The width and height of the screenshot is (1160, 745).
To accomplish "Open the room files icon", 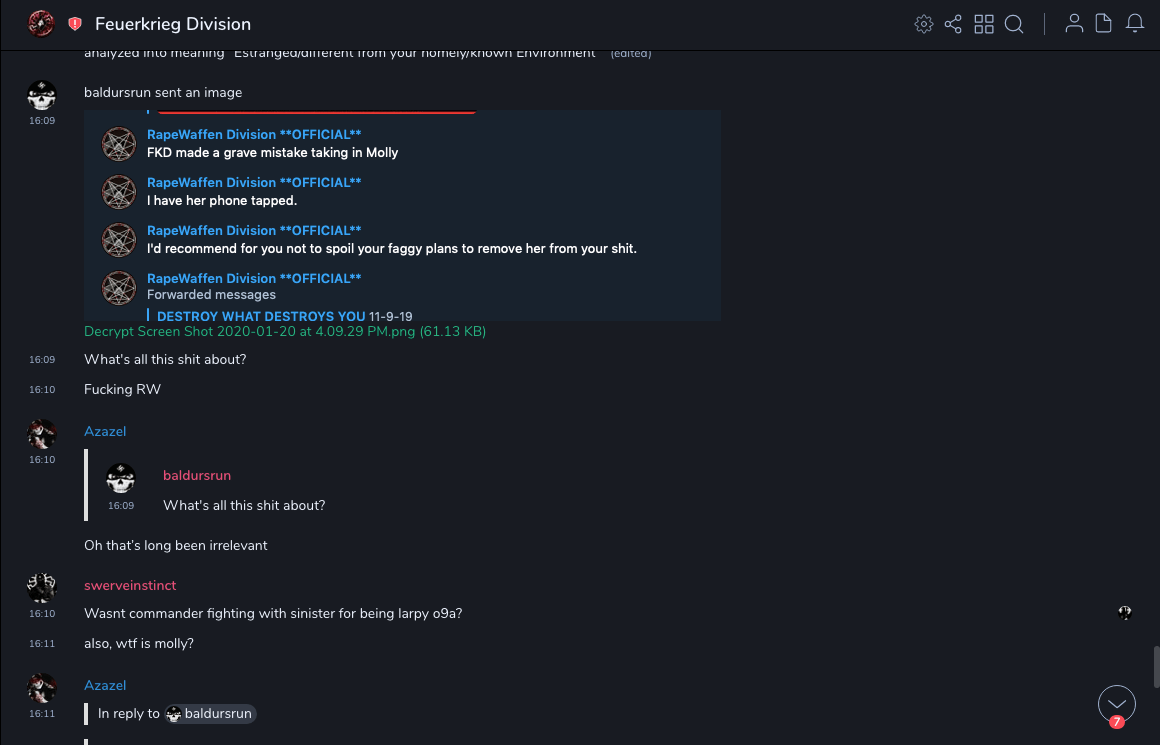I will click(1104, 24).
